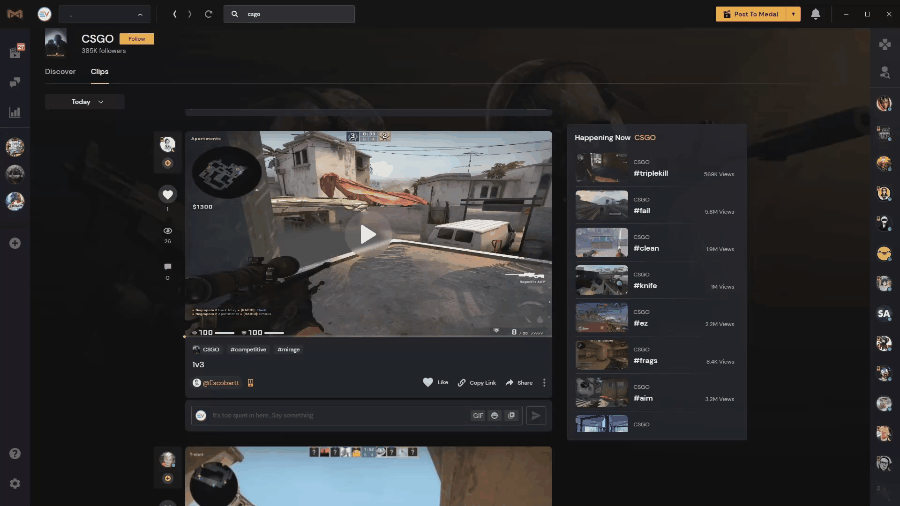This screenshot has height=506, width=900.
Task: Open friend search icon in right sidebar
Action: pyautogui.click(x=885, y=72)
